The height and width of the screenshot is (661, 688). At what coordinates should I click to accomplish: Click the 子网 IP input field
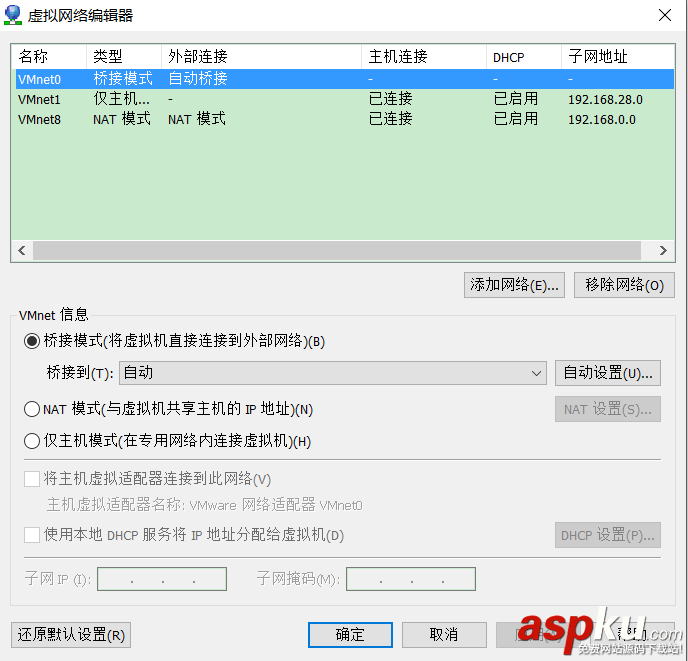click(162, 579)
